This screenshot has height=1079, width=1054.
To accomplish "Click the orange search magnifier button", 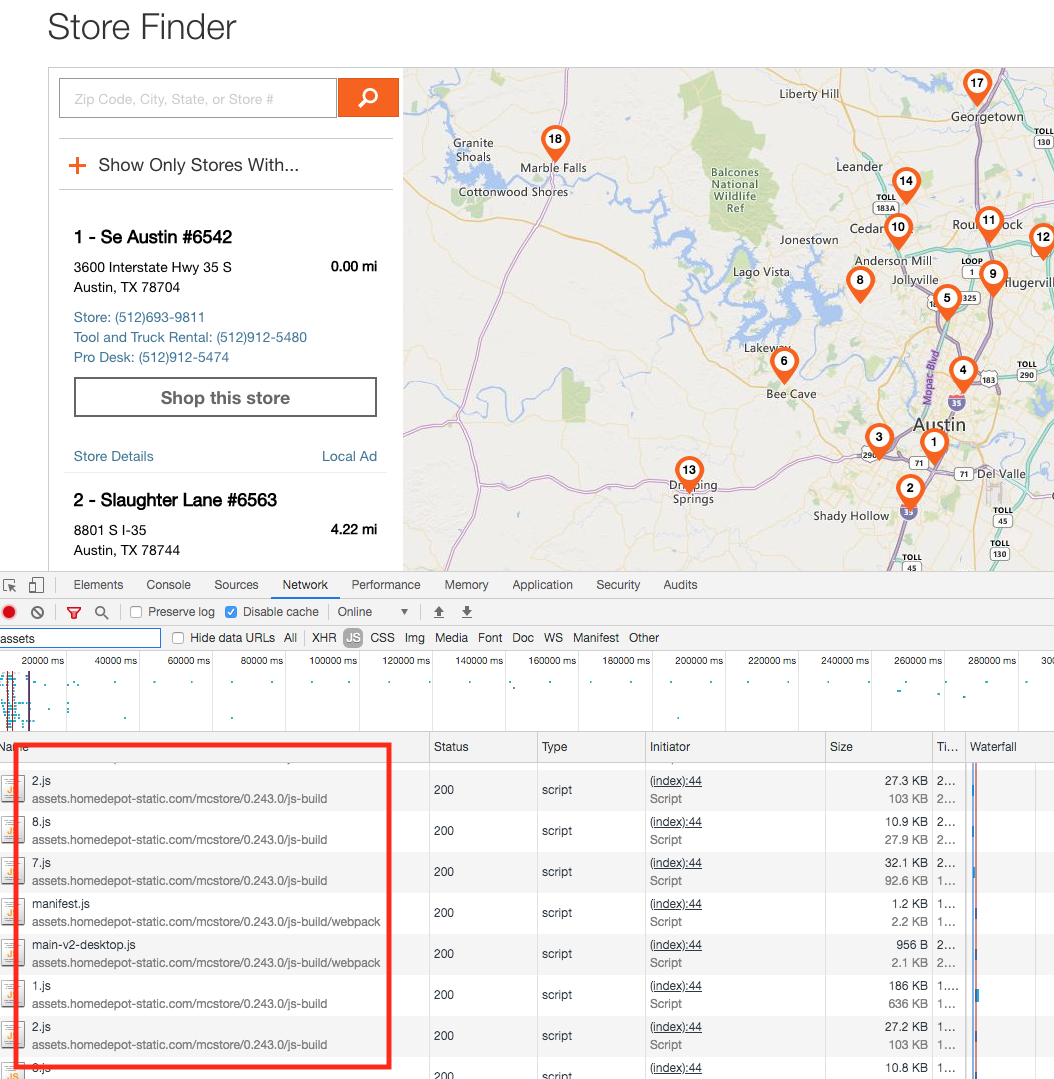I will pos(368,98).
